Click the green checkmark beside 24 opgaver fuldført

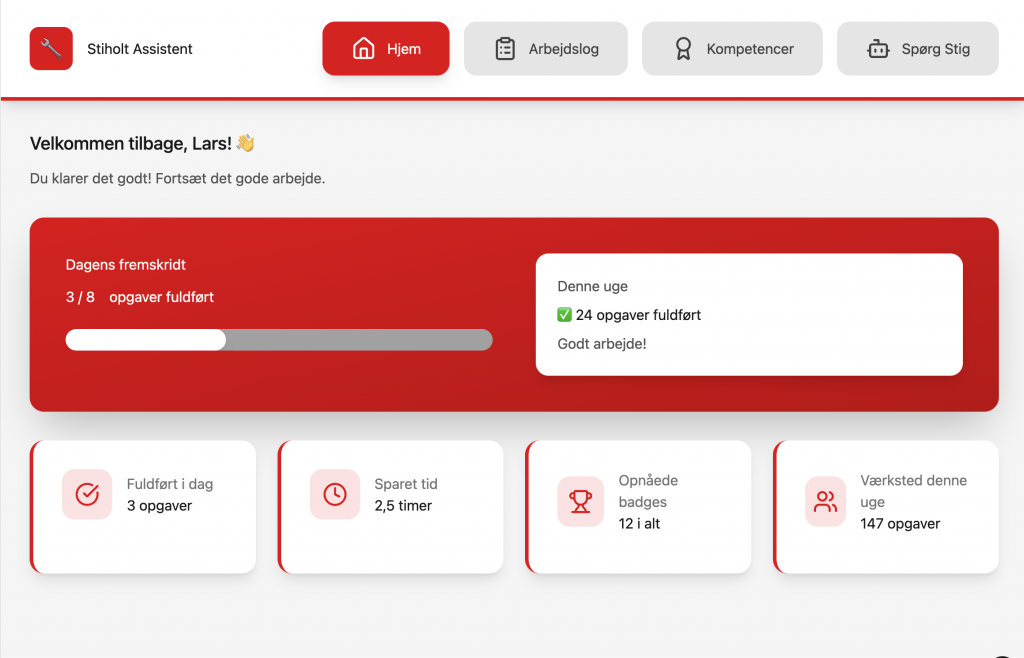[564, 315]
